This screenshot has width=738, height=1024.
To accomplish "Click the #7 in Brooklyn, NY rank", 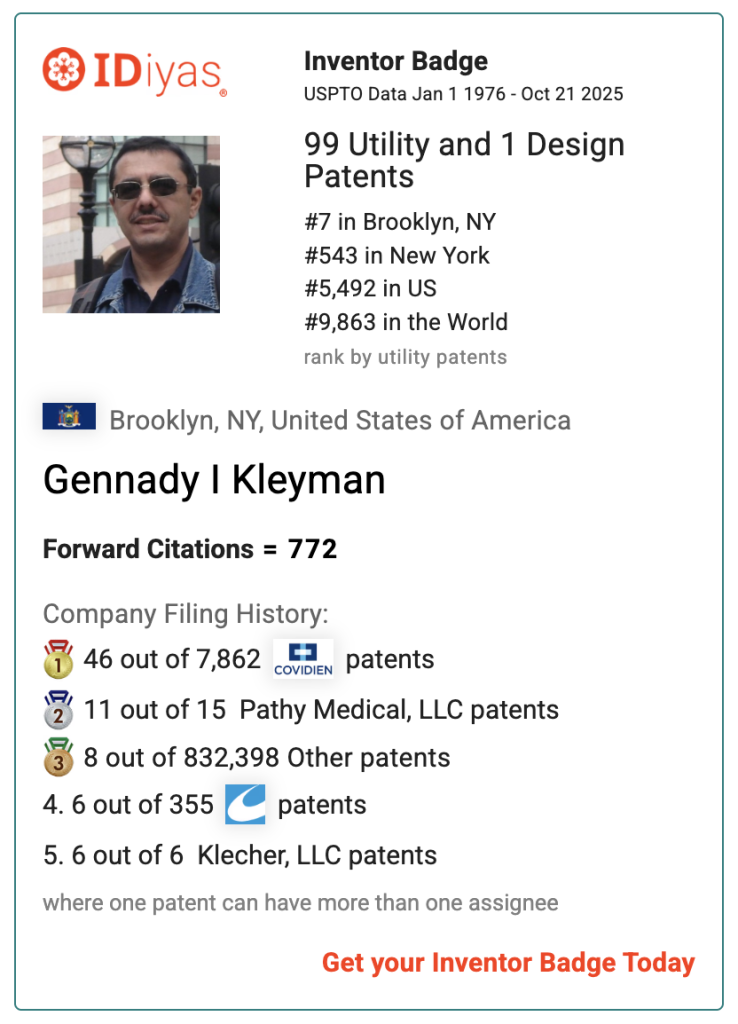I will tap(400, 222).
